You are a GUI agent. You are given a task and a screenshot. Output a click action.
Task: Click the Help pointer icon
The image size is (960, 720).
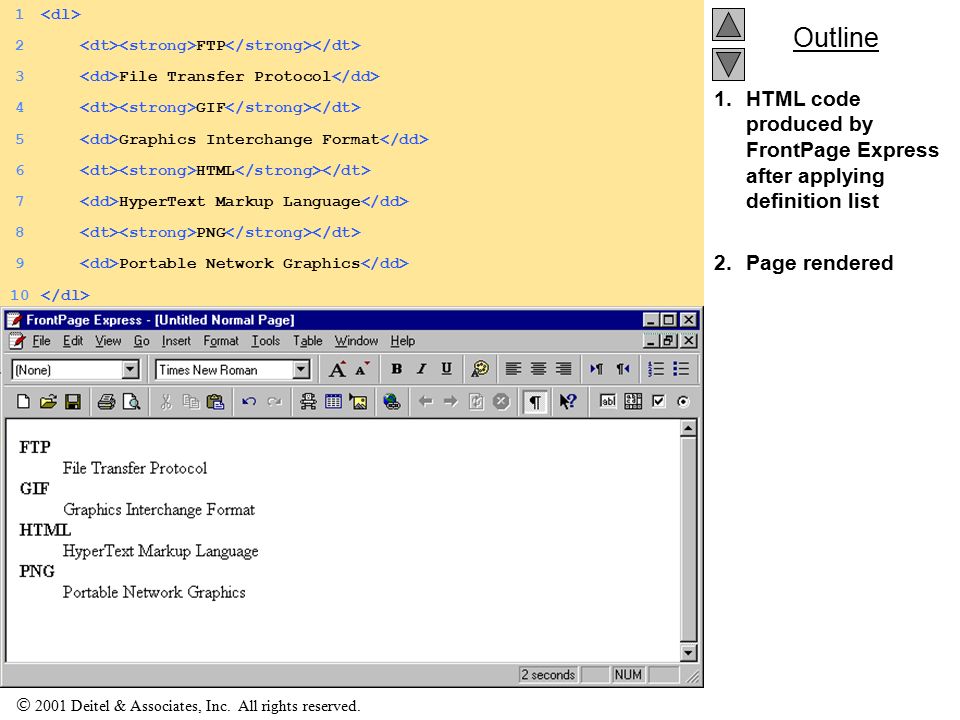pos(568,402)
